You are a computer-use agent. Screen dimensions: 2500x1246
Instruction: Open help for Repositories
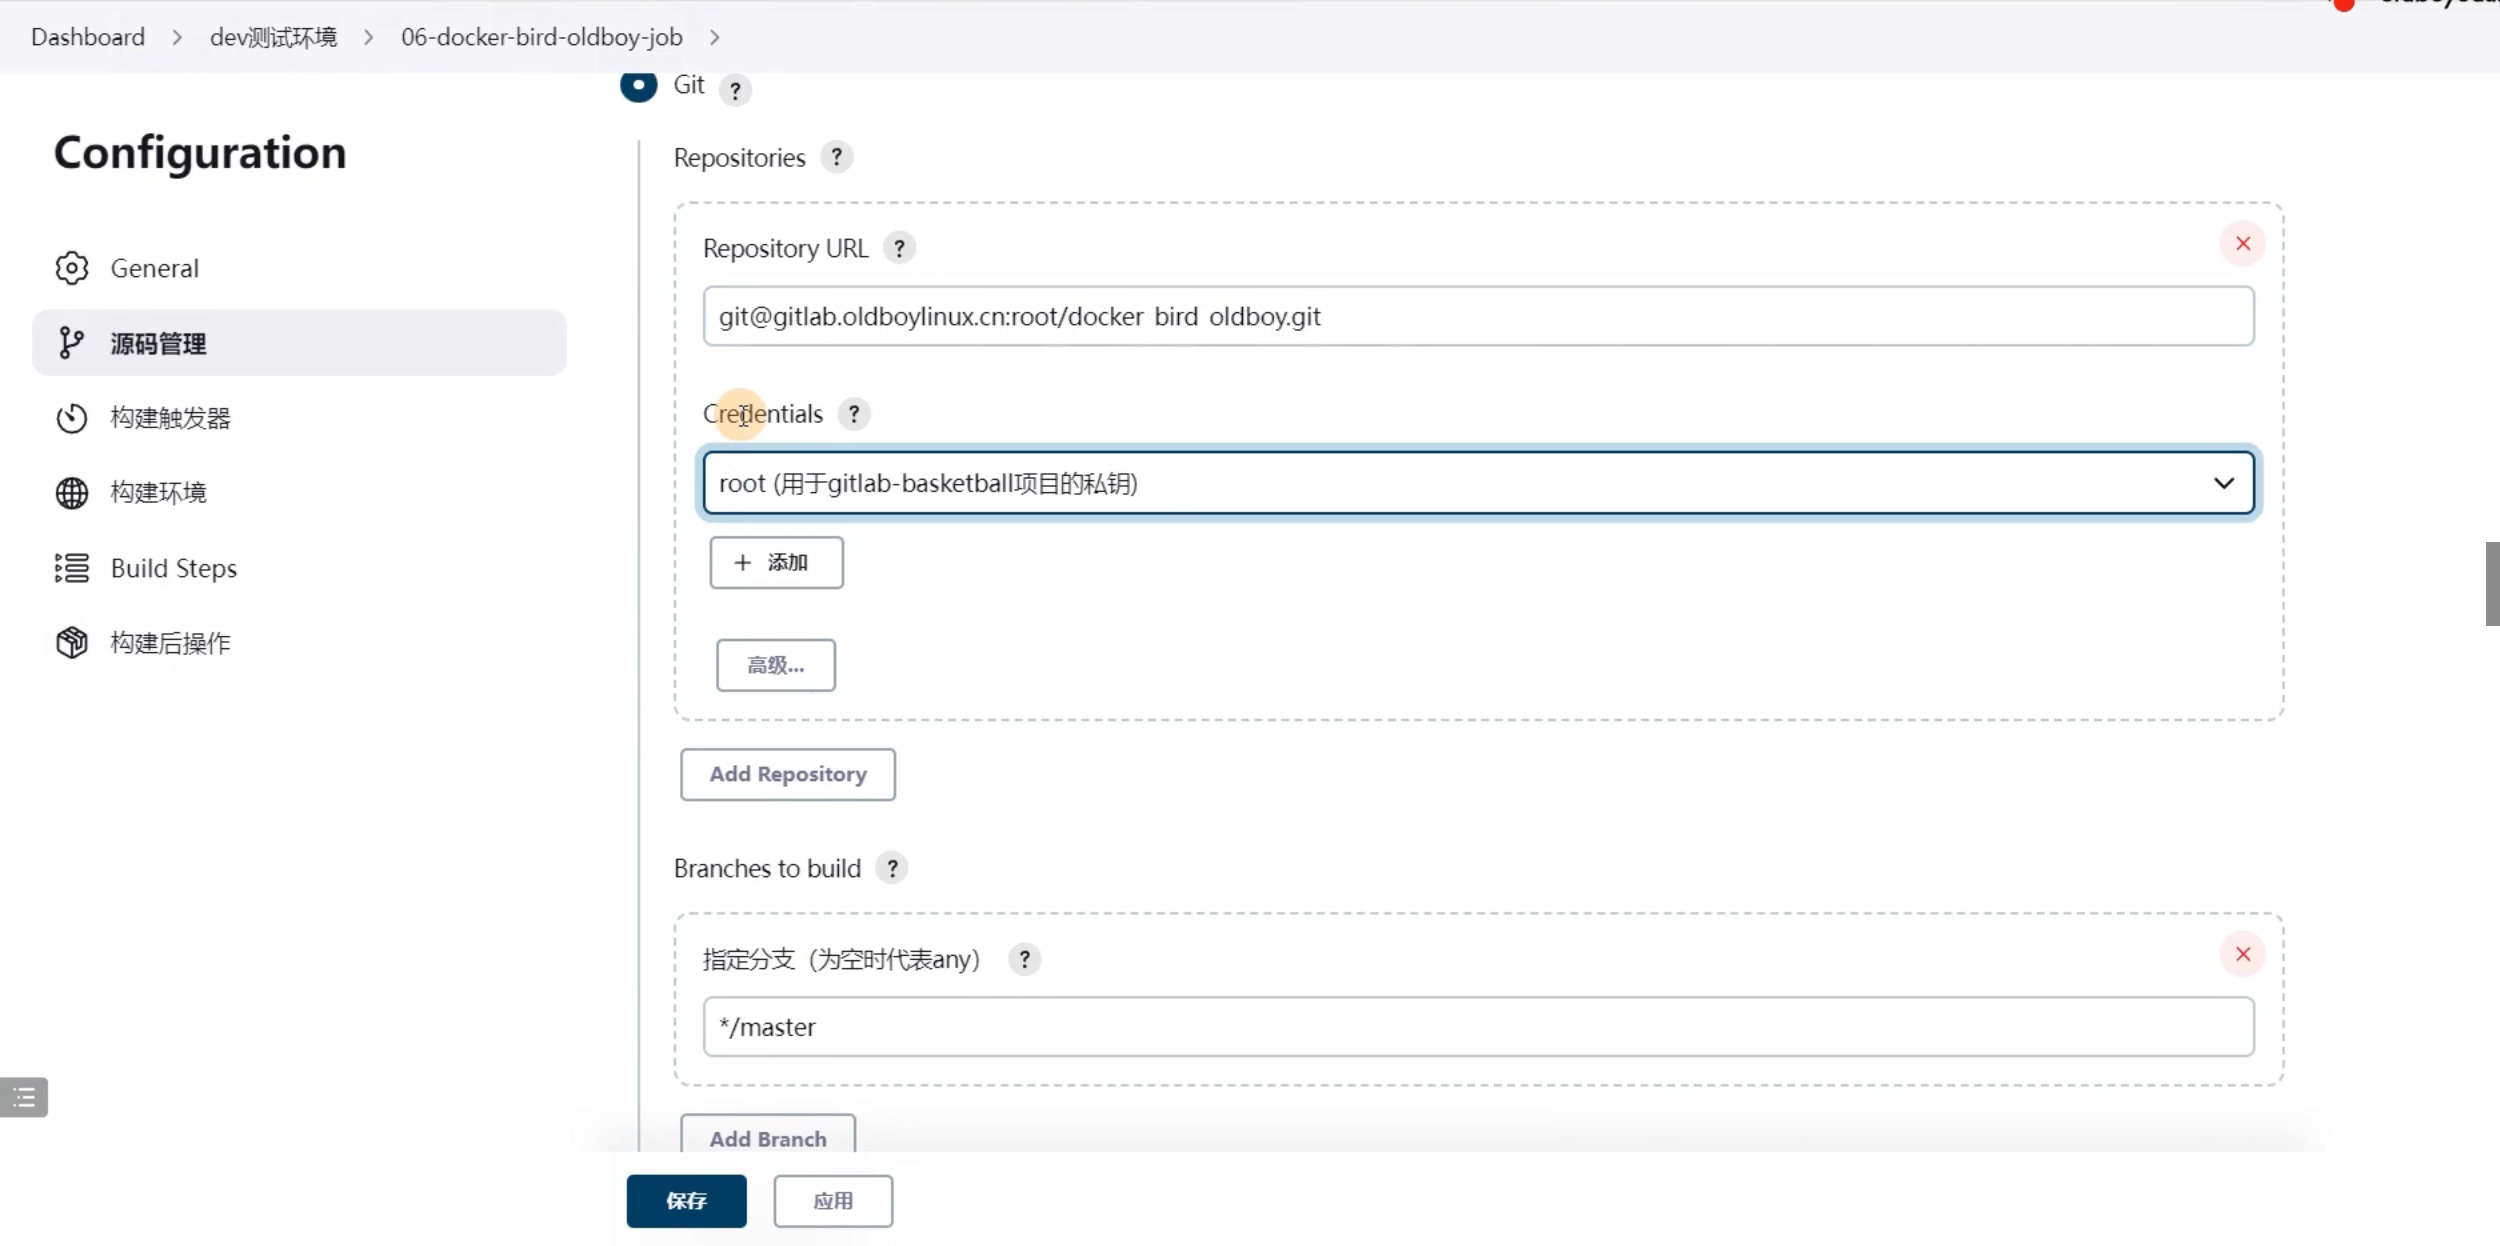pos(837,157)
